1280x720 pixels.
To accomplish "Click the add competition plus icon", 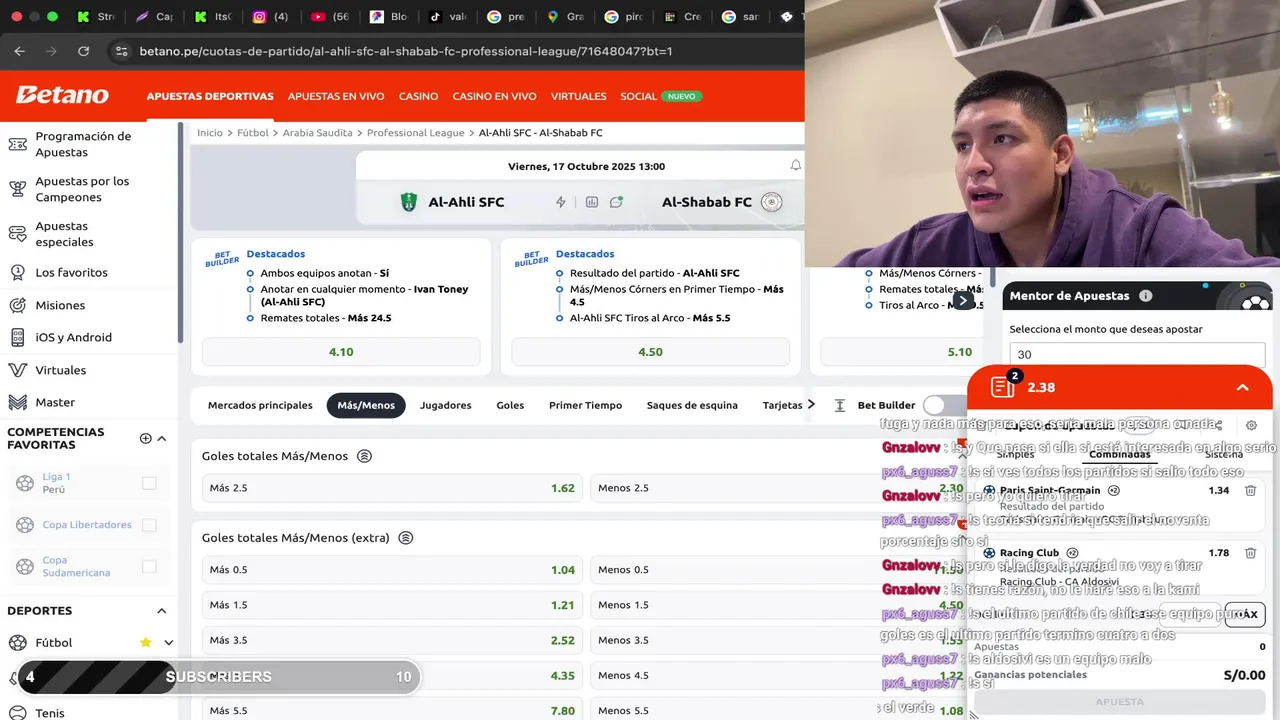I will 146,438.
